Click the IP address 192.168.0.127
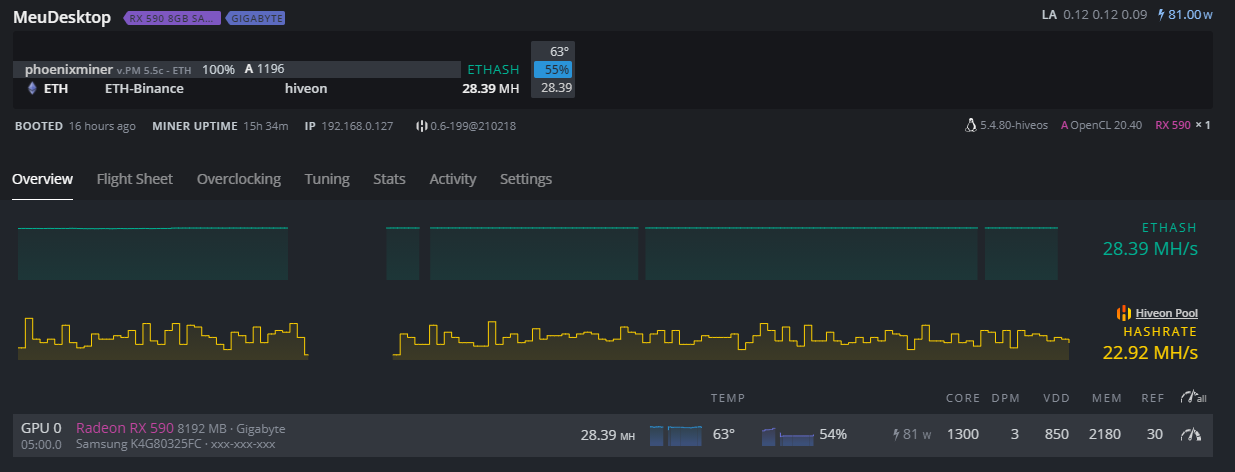This screenshot has width=1235, height=472. click(x=357, y=126)
